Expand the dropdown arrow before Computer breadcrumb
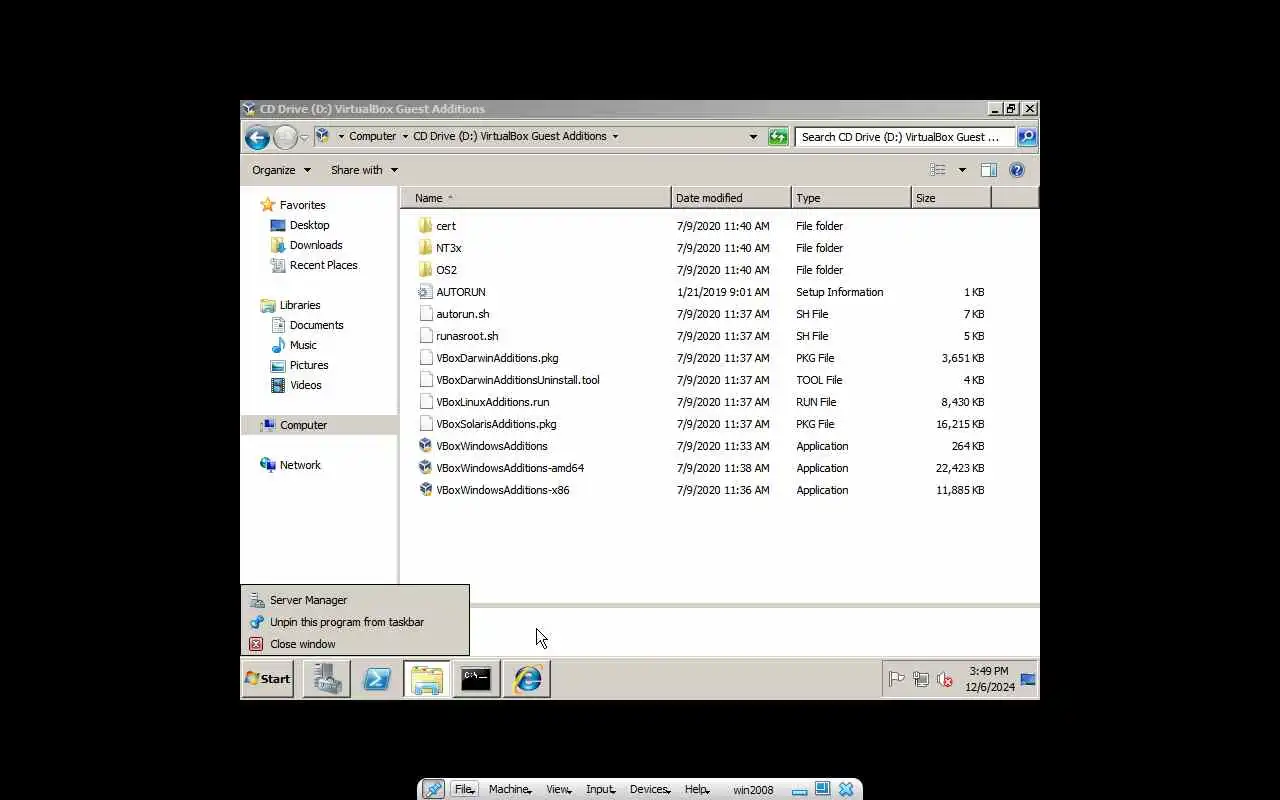Image resolution: width=1280 pixels, height=800 pixels. coord(341,136)
